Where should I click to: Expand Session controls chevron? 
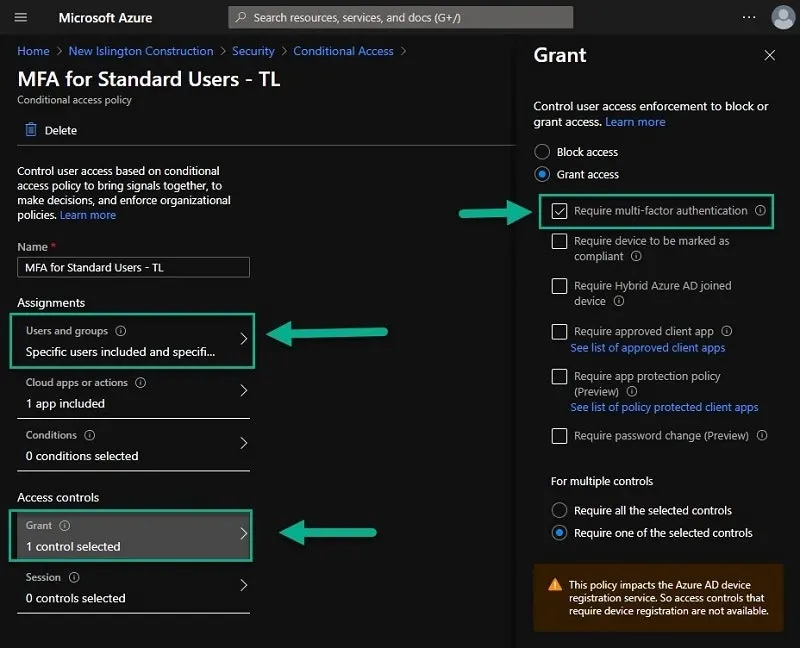(x=243, y=585)
